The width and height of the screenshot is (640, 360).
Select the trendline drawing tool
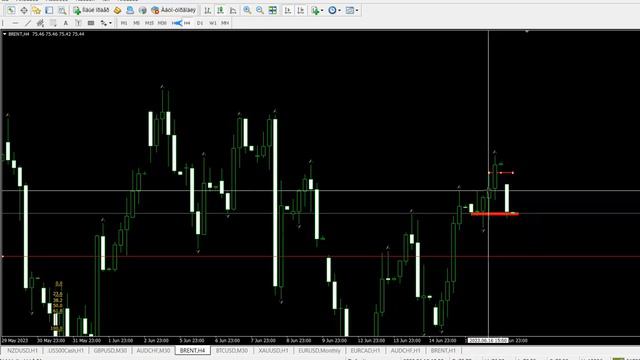pyautogui.click(x=28, y=23)
